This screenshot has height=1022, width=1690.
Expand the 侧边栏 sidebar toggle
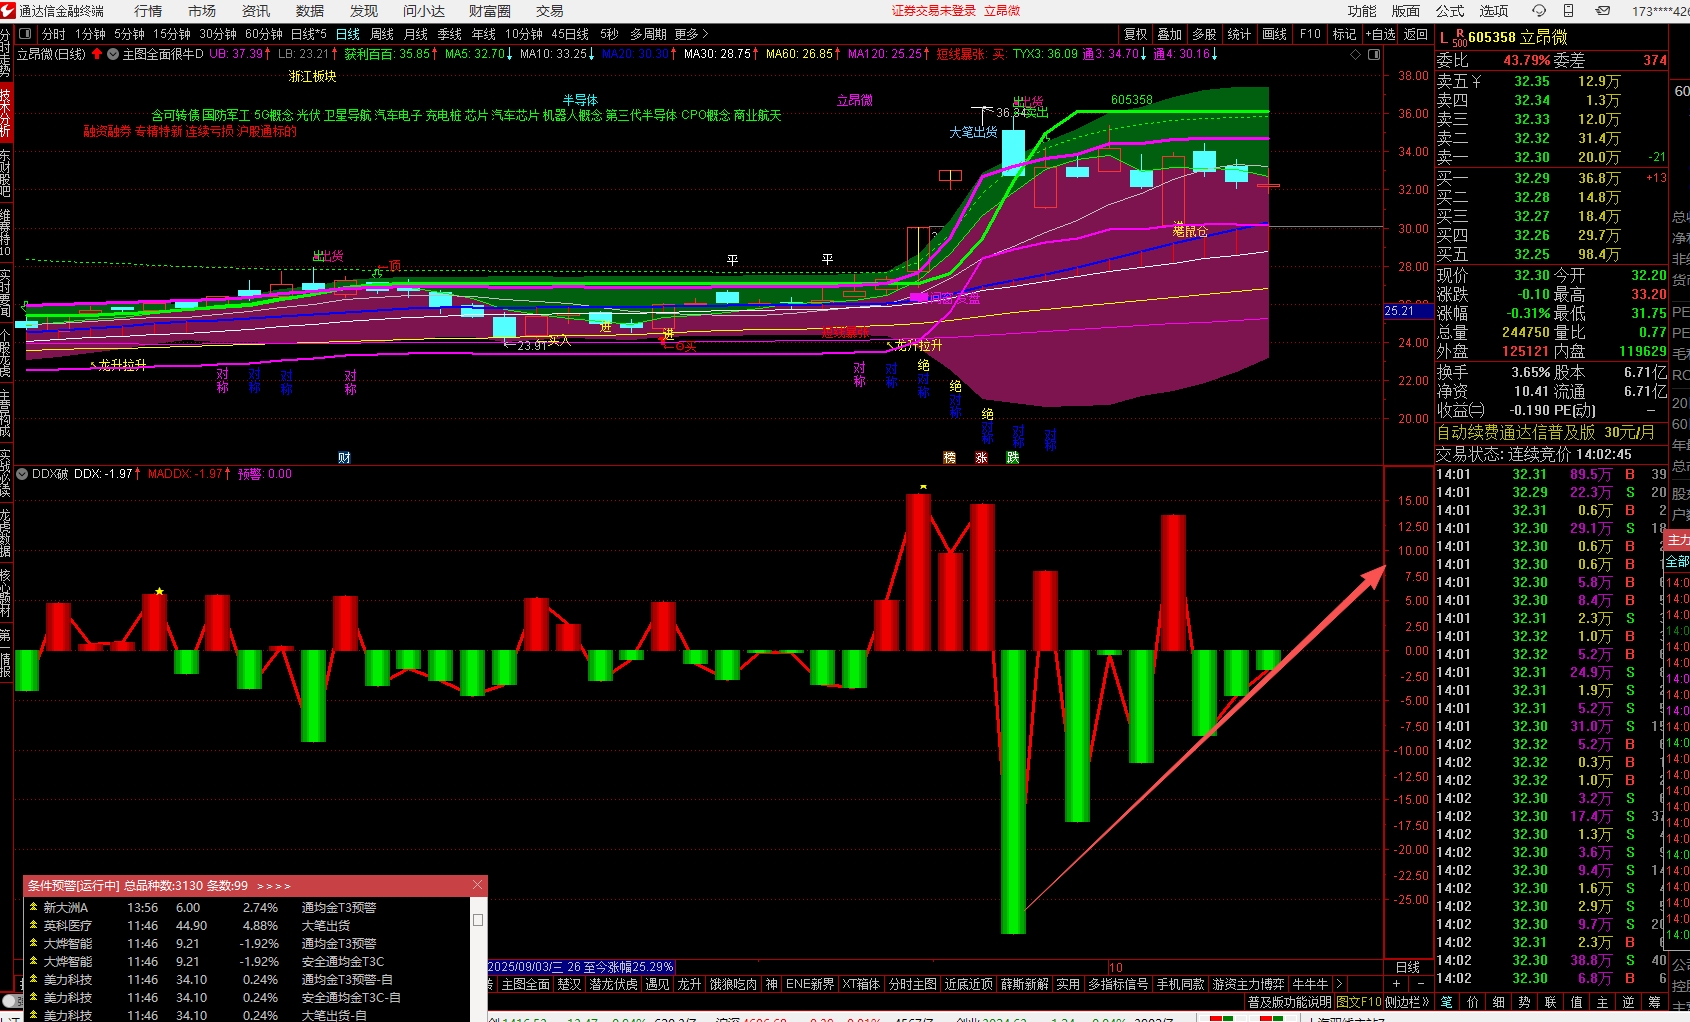pos(1407,1001)
